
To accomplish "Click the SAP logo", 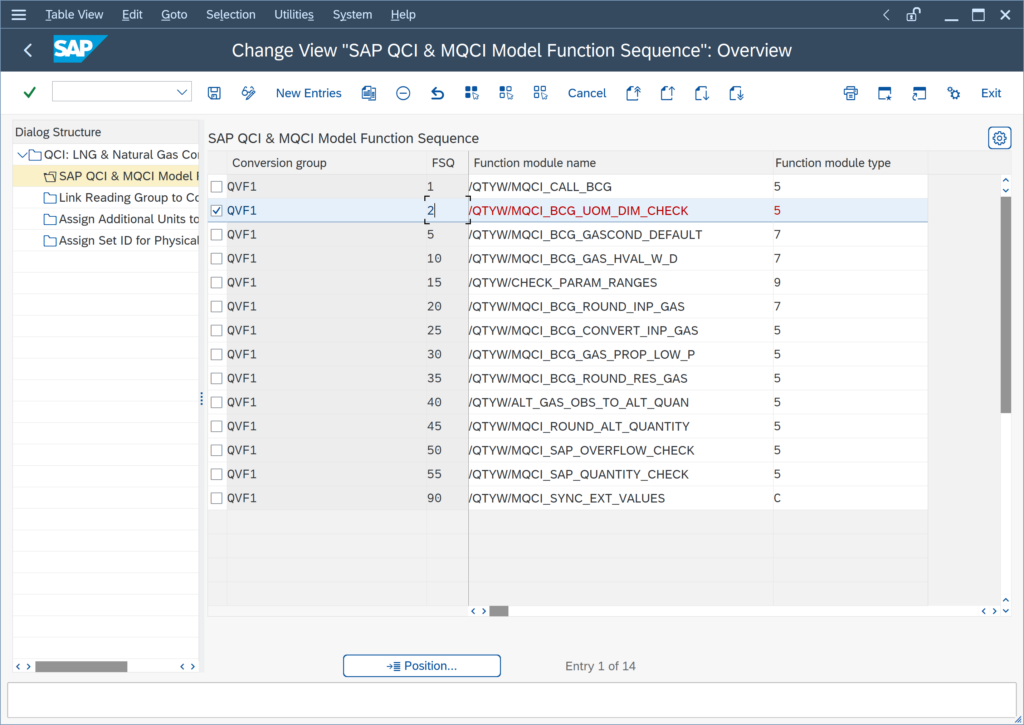I will click(80, 49).
